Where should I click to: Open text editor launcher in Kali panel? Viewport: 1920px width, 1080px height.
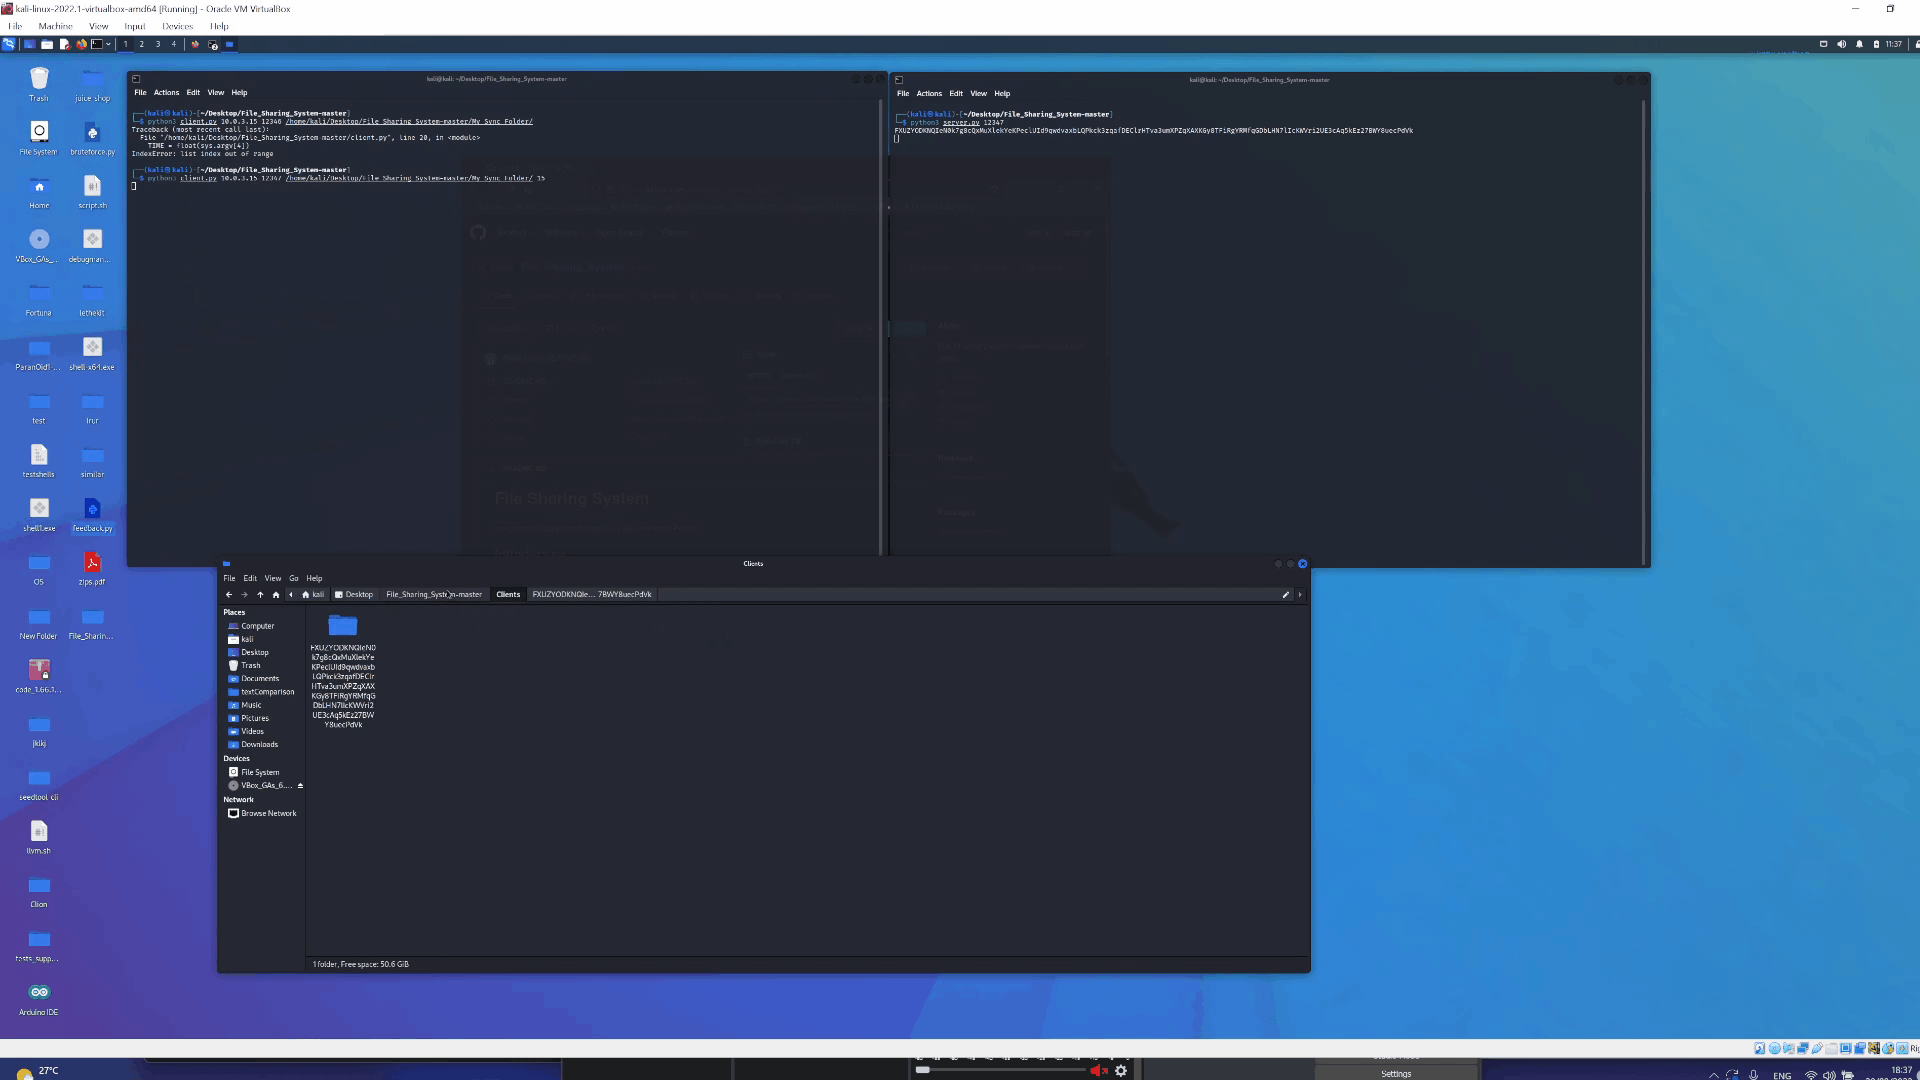tap(64, 44)
